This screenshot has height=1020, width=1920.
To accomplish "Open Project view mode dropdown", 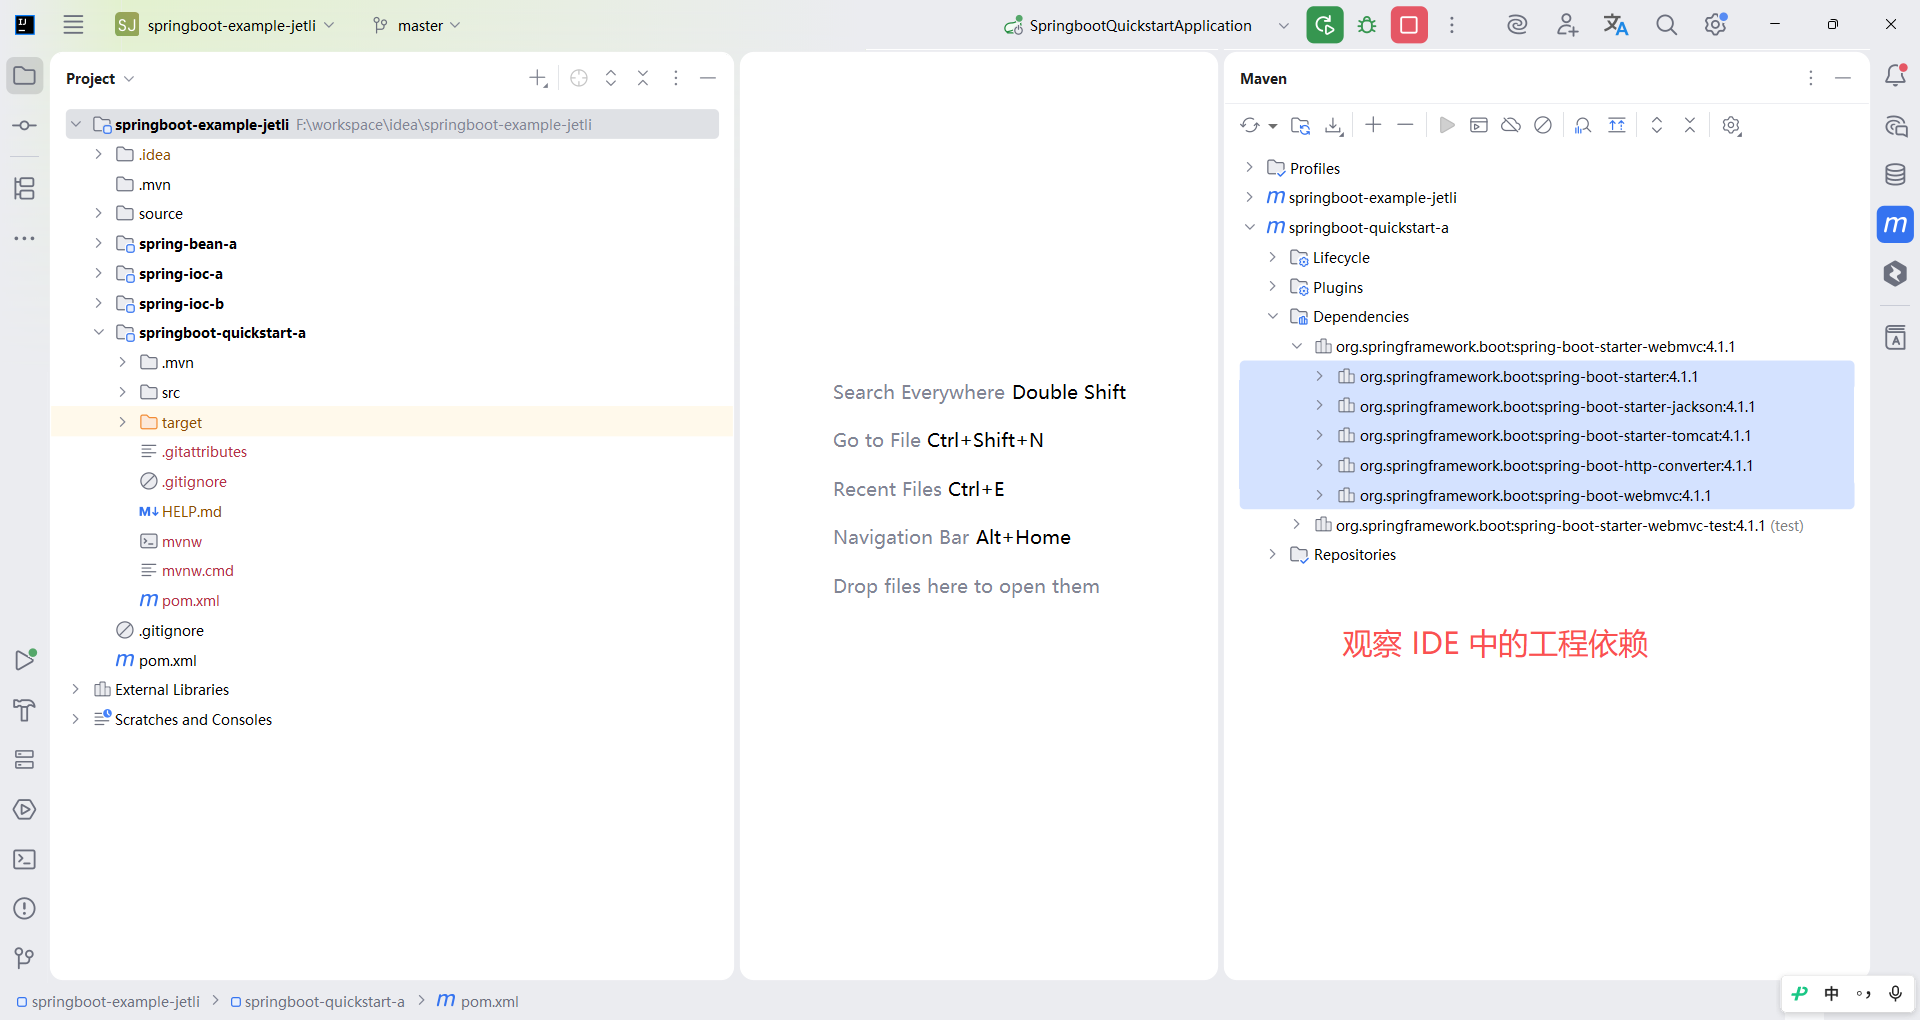I will pyautogui.click(x=100, y=78).
